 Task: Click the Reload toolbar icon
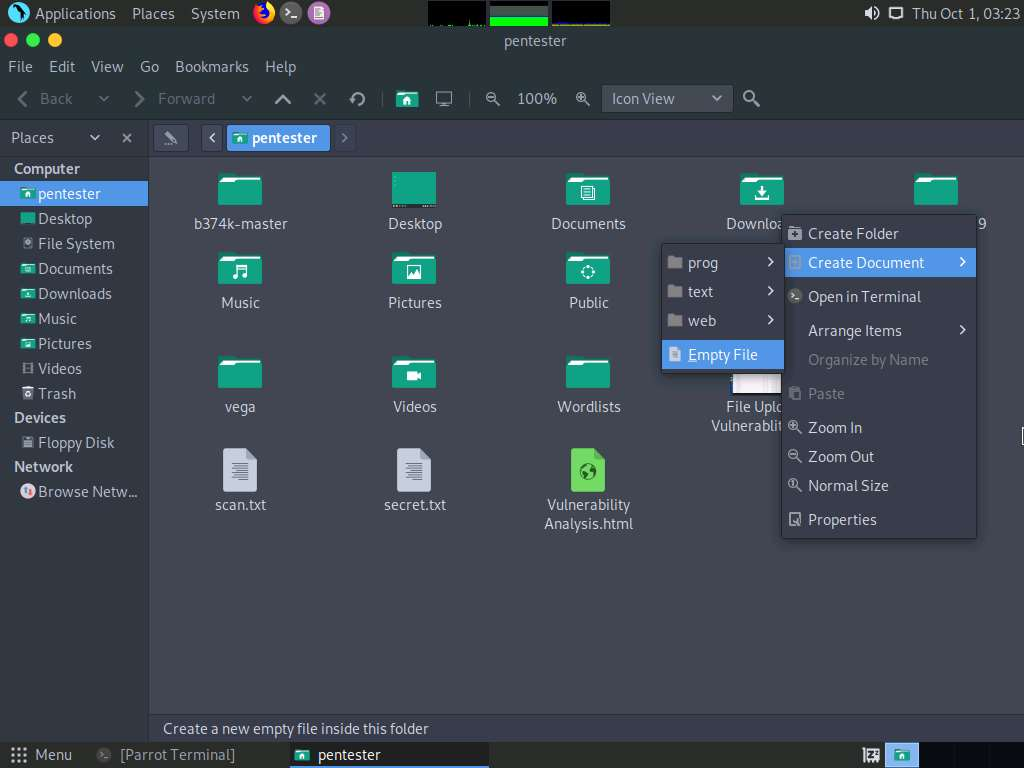357,99
